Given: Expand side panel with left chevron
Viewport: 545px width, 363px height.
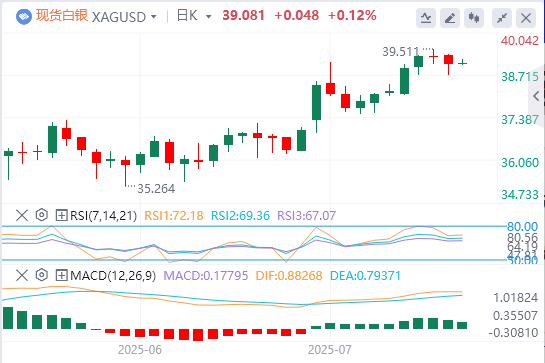Looking at the screenshot, I should coord(536,96).
